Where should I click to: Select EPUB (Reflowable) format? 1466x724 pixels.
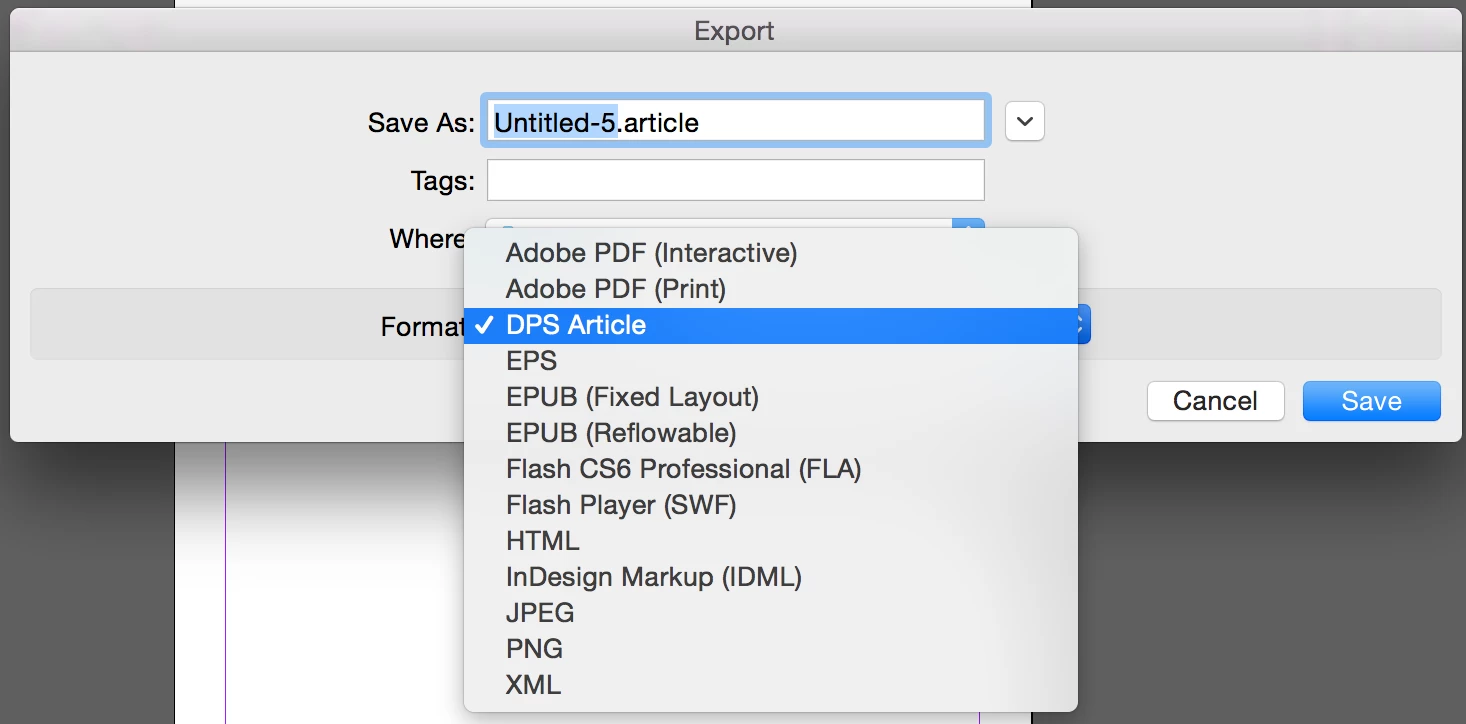[x=771, y=433]
